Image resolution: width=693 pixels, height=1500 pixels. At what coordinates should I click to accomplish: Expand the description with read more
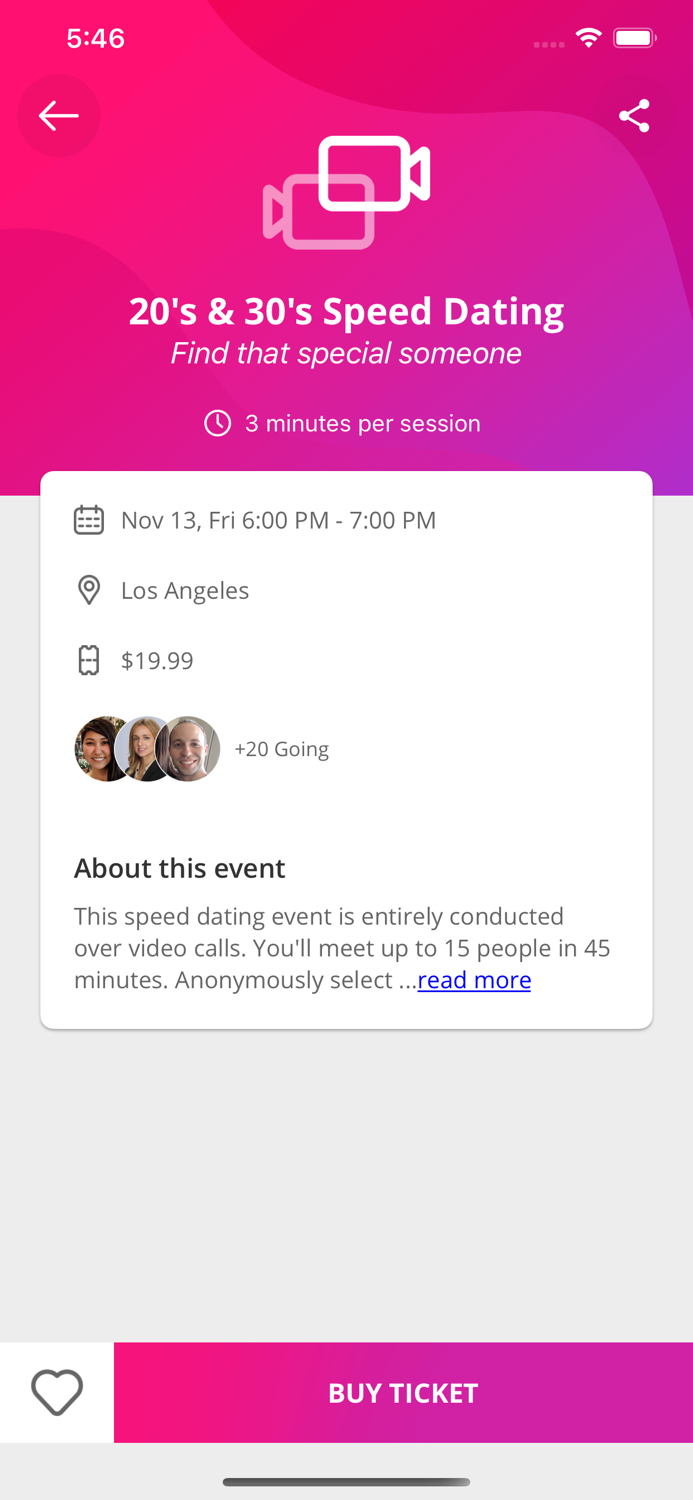tap(473, 980)
